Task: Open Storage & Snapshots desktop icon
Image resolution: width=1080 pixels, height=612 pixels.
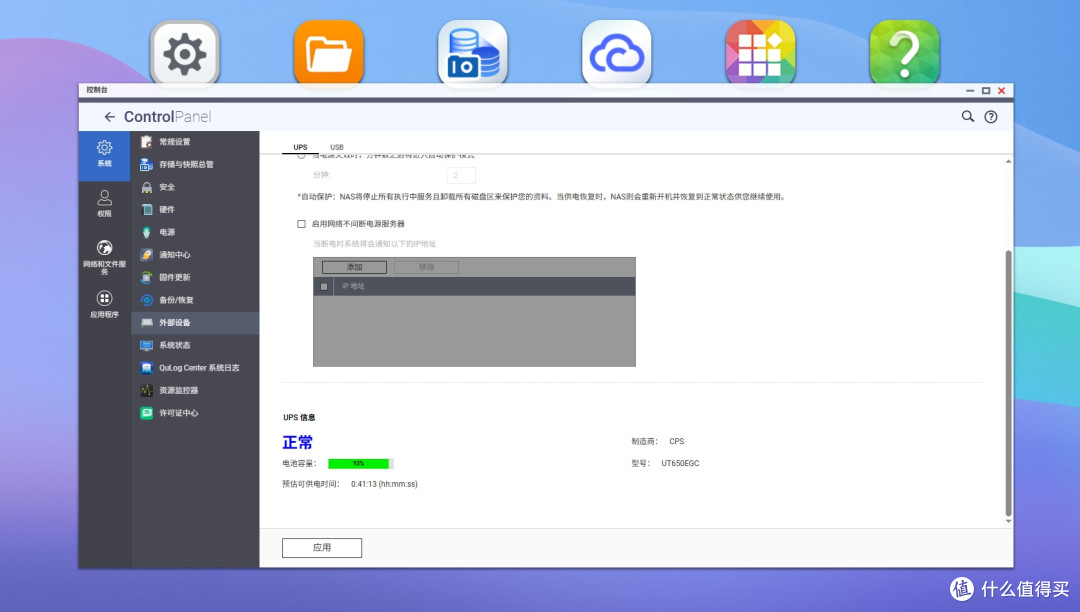Action: pos(472,54)
